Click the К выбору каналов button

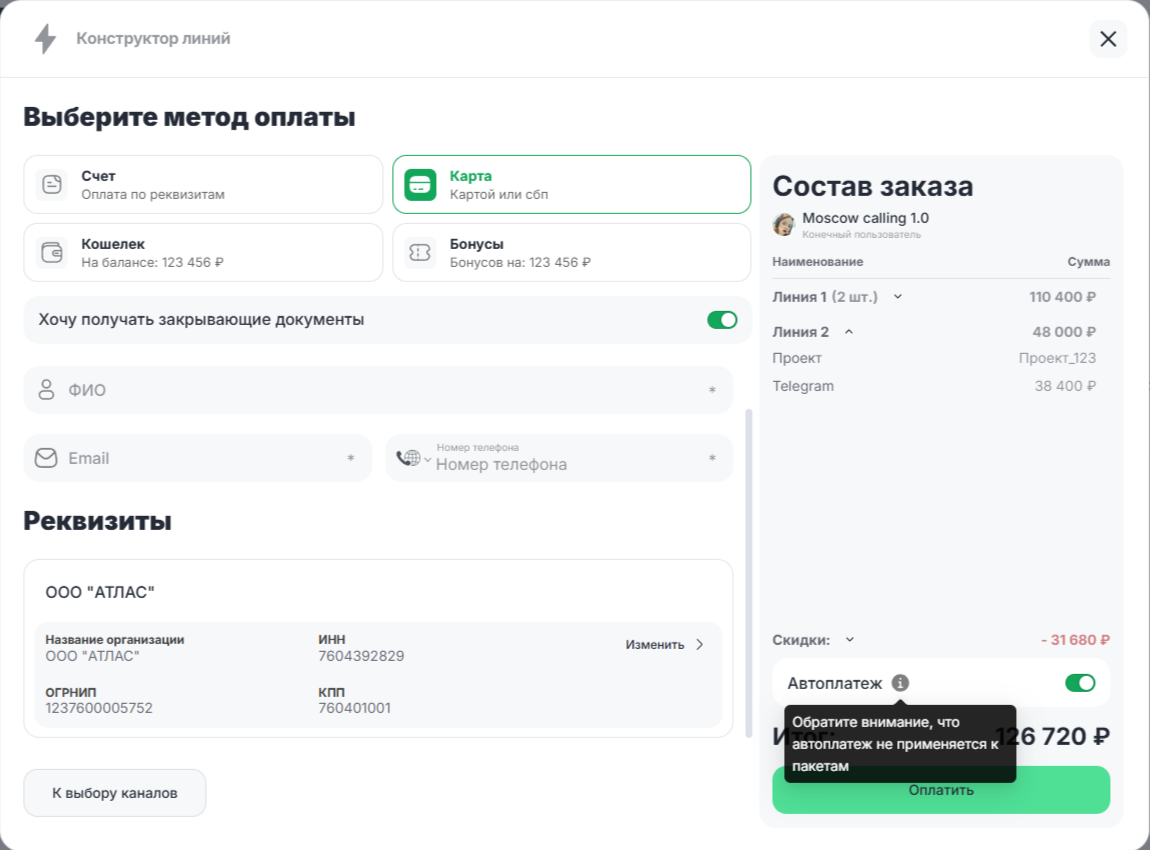(x=115, y=793)
